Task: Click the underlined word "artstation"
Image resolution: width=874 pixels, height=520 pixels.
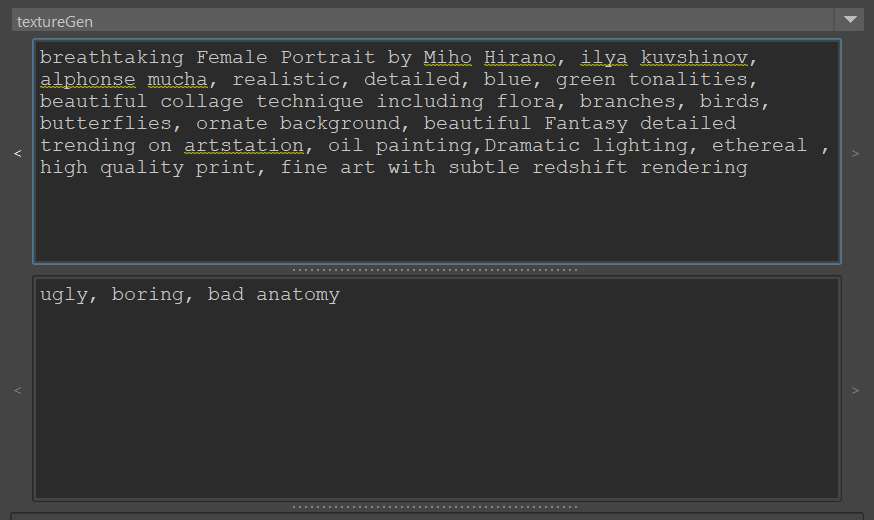Action: (244, 145)
